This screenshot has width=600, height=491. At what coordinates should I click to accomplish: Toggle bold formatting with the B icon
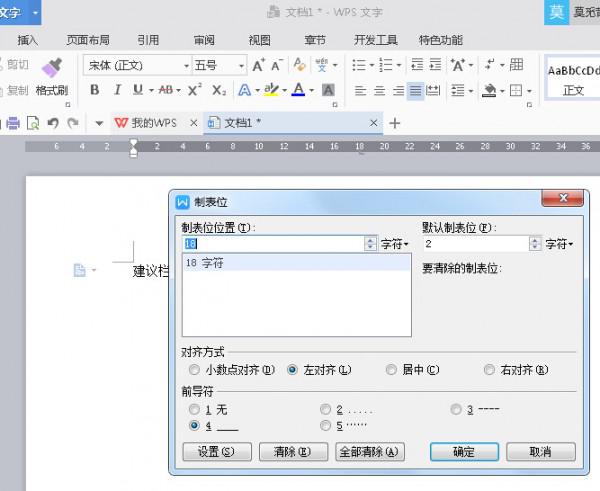[94, 90]
